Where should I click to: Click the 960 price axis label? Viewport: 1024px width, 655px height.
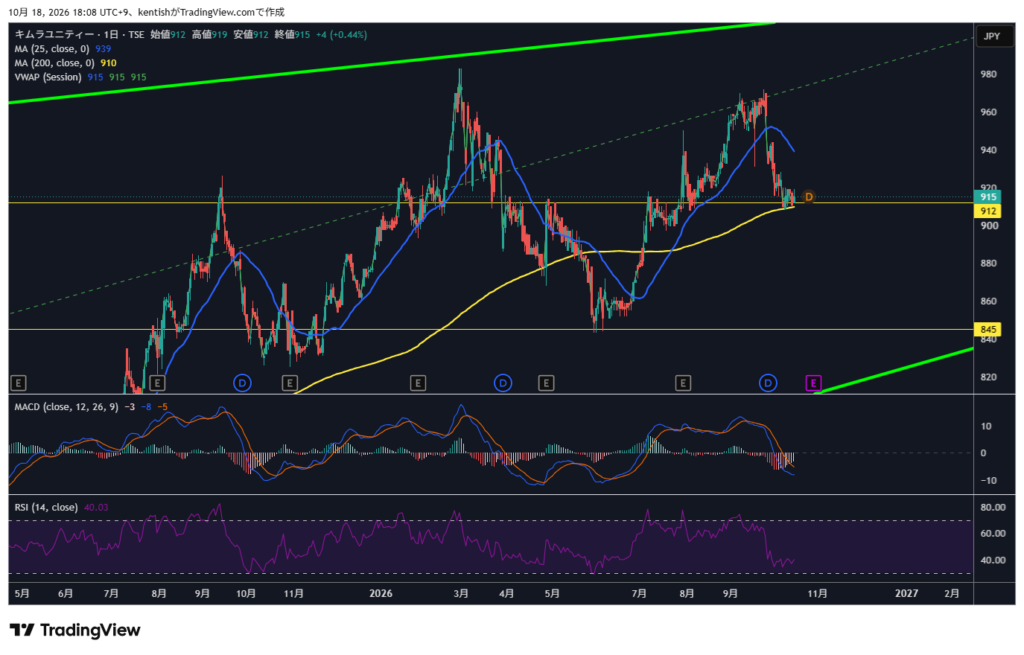(988, 112)
